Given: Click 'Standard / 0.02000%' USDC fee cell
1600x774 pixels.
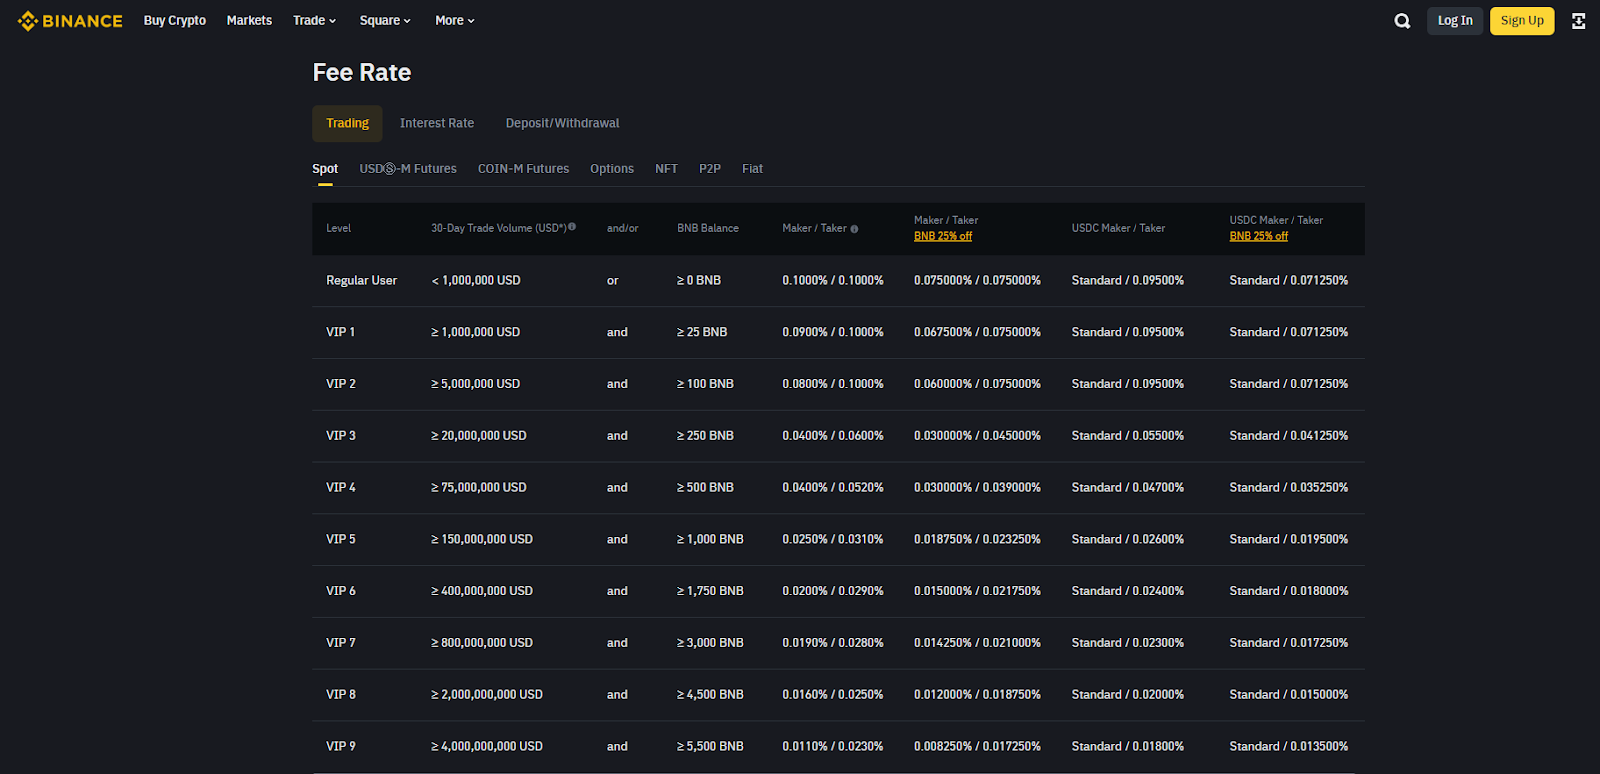Looking at the screenshot, I should (x=1128, y=695).
